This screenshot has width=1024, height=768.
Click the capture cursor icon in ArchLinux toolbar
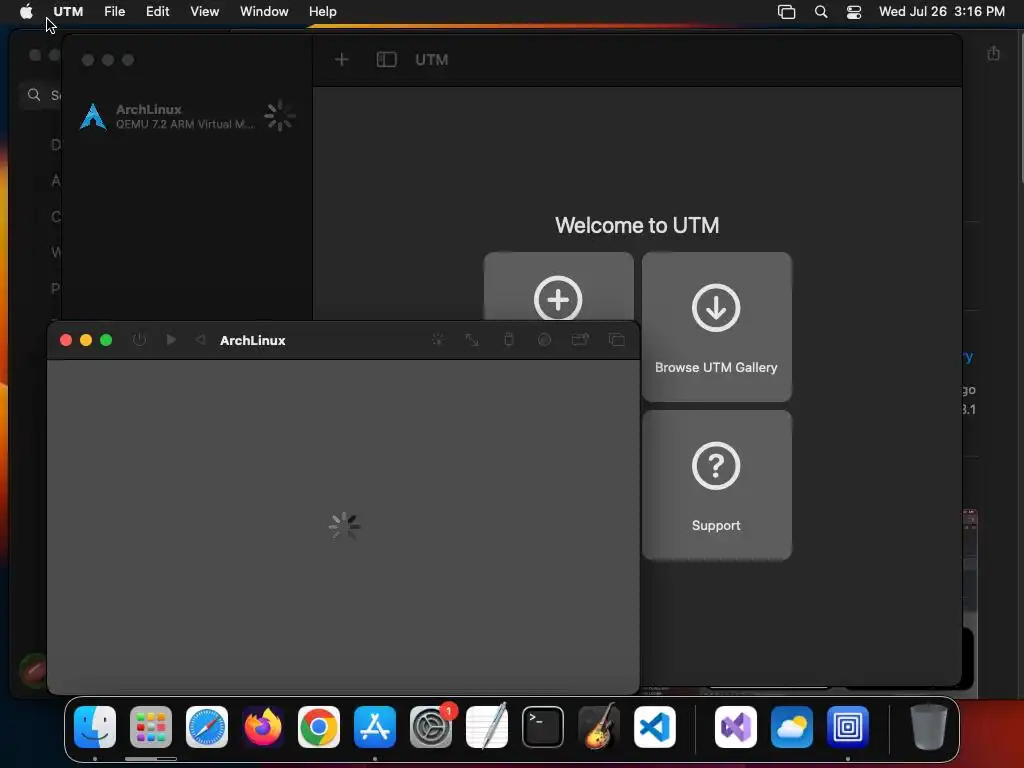point(438,340)
